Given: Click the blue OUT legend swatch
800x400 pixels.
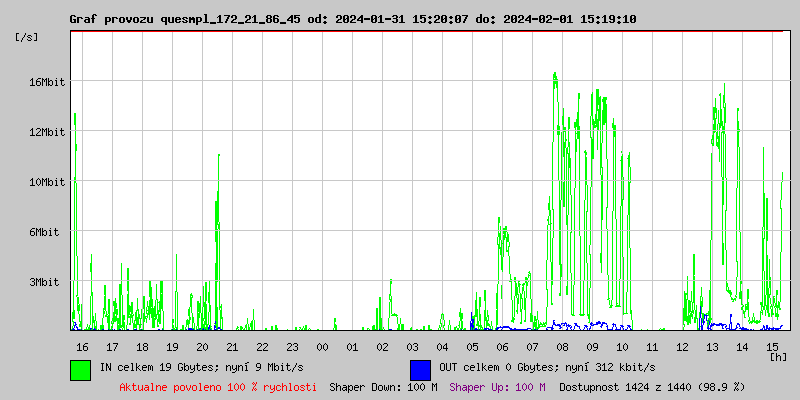Looking at the screenshot, I should click(420, 369).
